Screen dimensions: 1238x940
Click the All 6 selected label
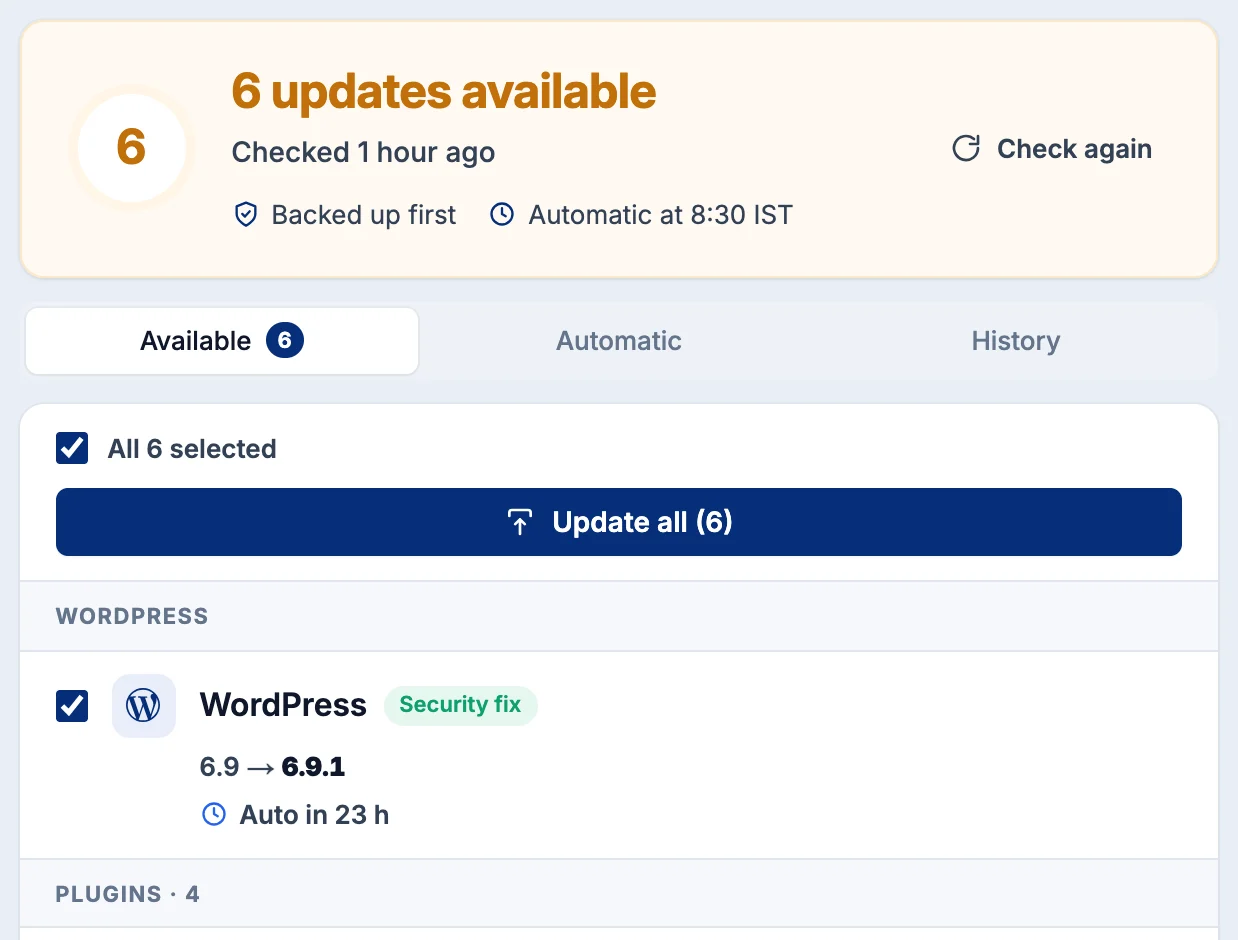(x=192, y=449)
